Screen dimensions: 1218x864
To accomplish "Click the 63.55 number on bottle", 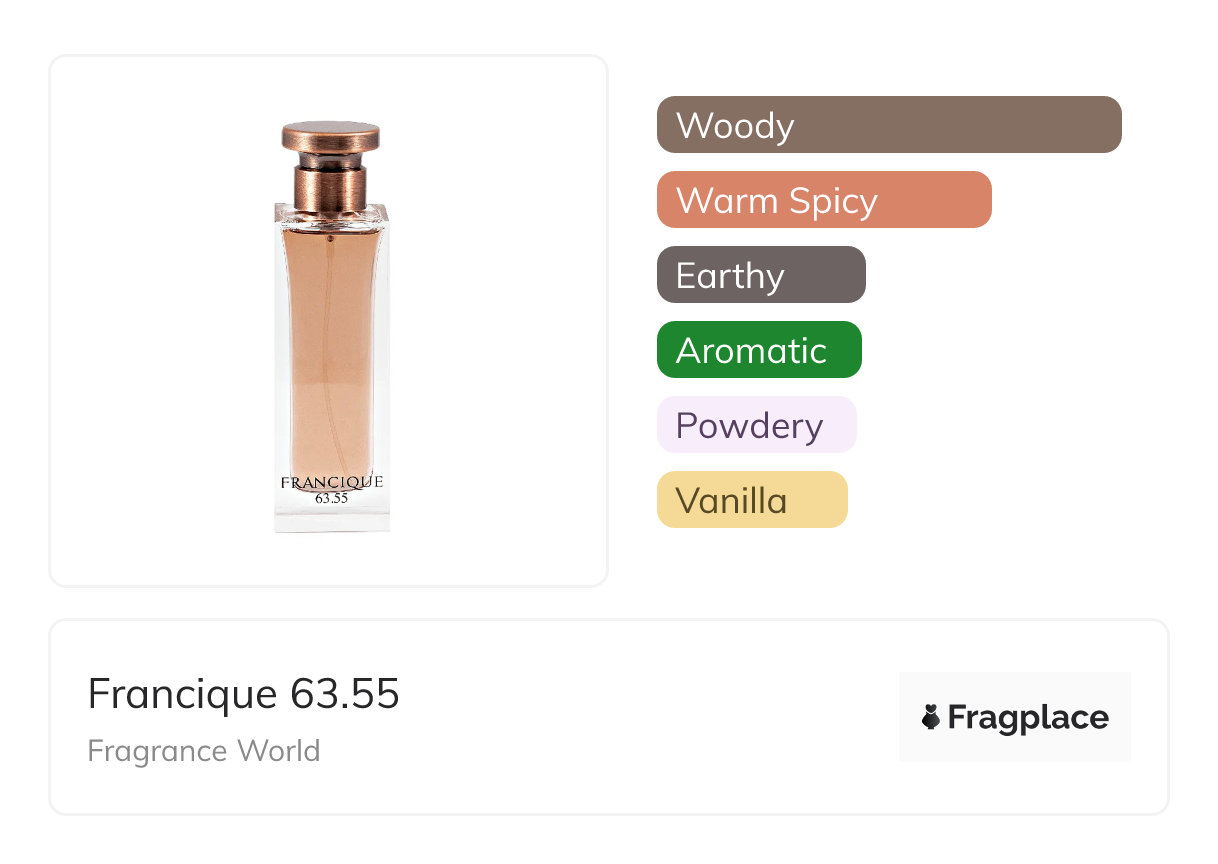I will [331, 498].
